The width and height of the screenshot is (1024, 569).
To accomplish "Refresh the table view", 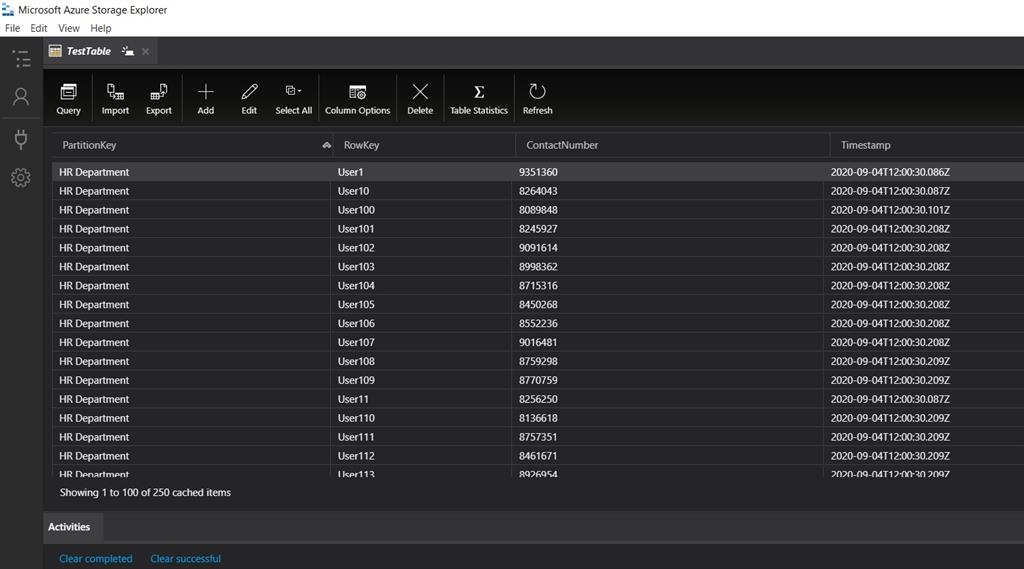I will point(537,99).
